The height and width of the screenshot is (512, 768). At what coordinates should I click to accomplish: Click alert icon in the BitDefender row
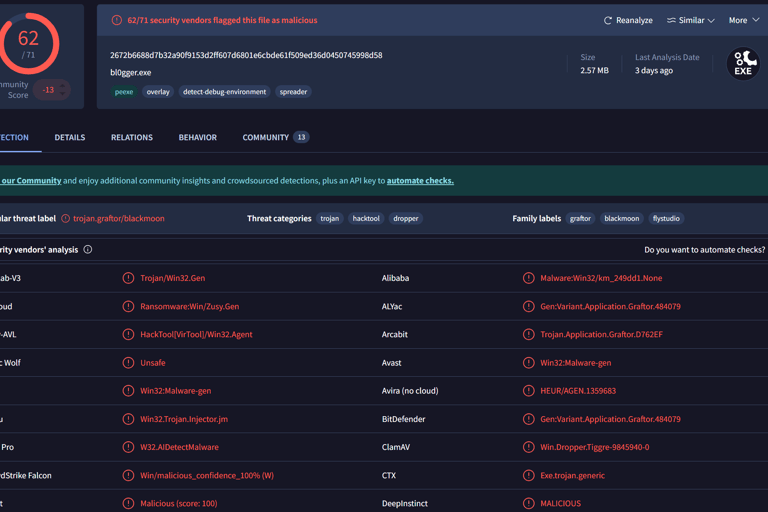(528, 419)
